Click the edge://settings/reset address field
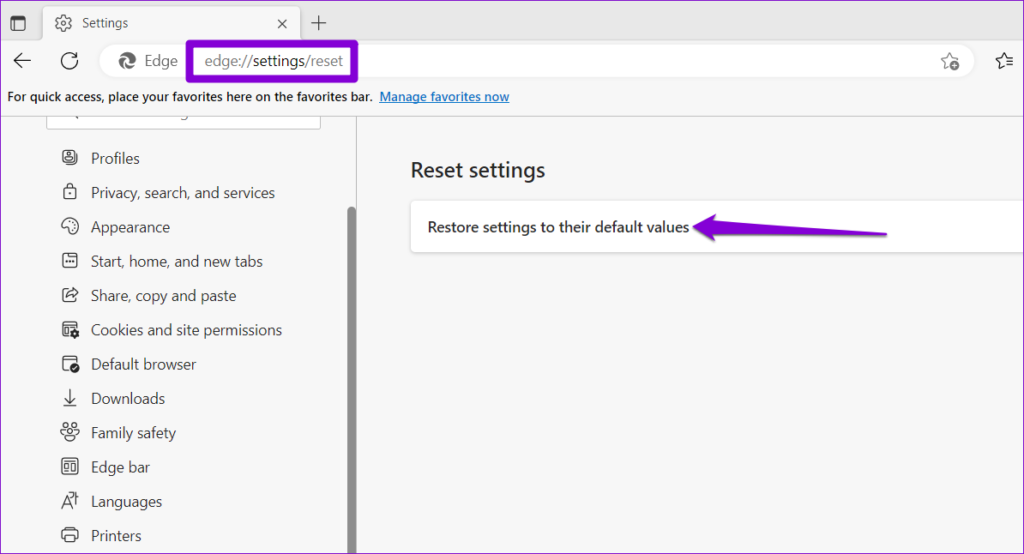 click(273, 61)
